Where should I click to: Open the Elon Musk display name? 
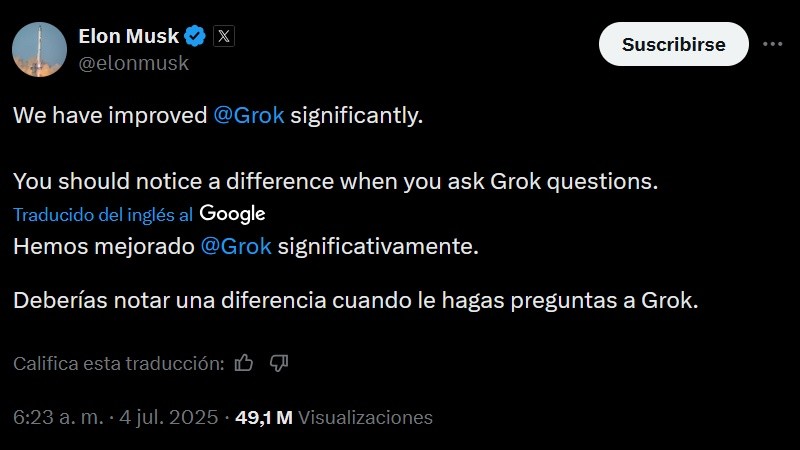pos(128,37)
